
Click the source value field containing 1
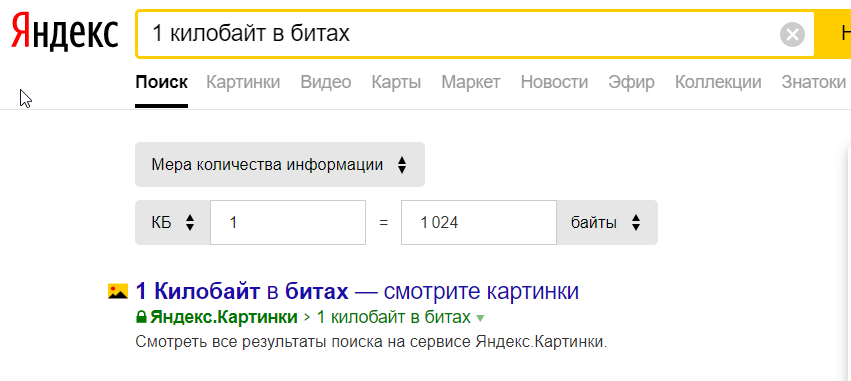point(288,223)
